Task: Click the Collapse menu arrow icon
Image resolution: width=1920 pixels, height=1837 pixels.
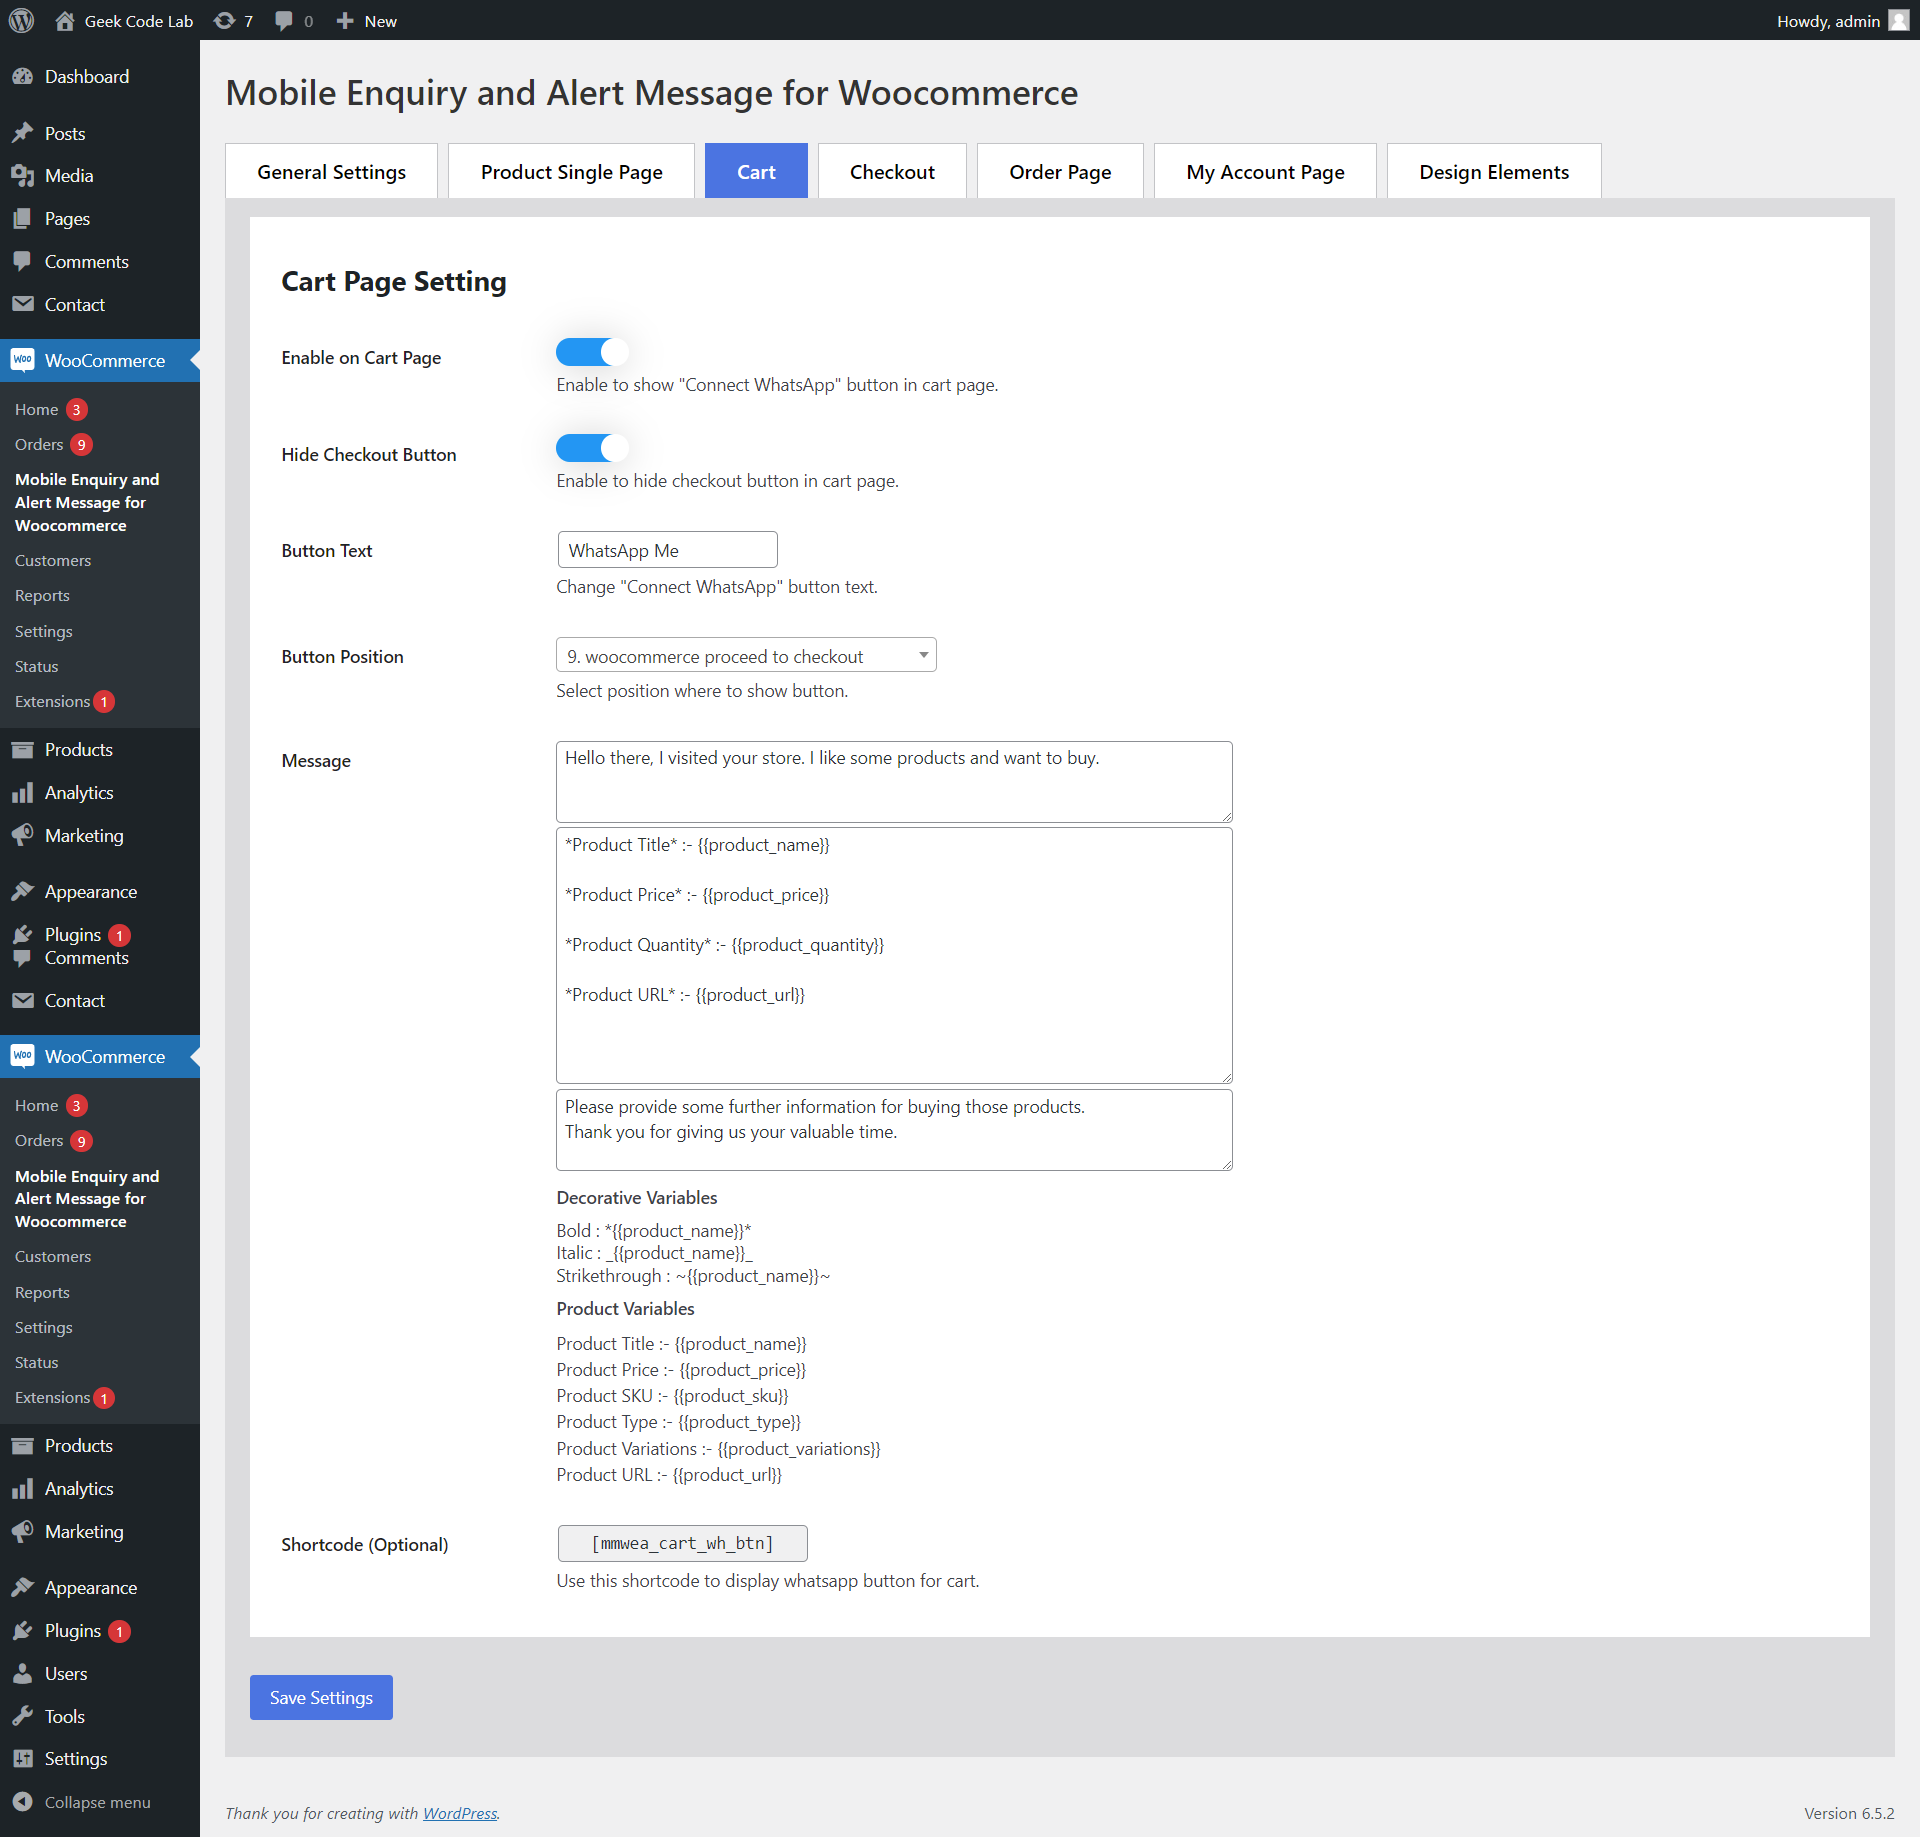Action: point(23,1802)
